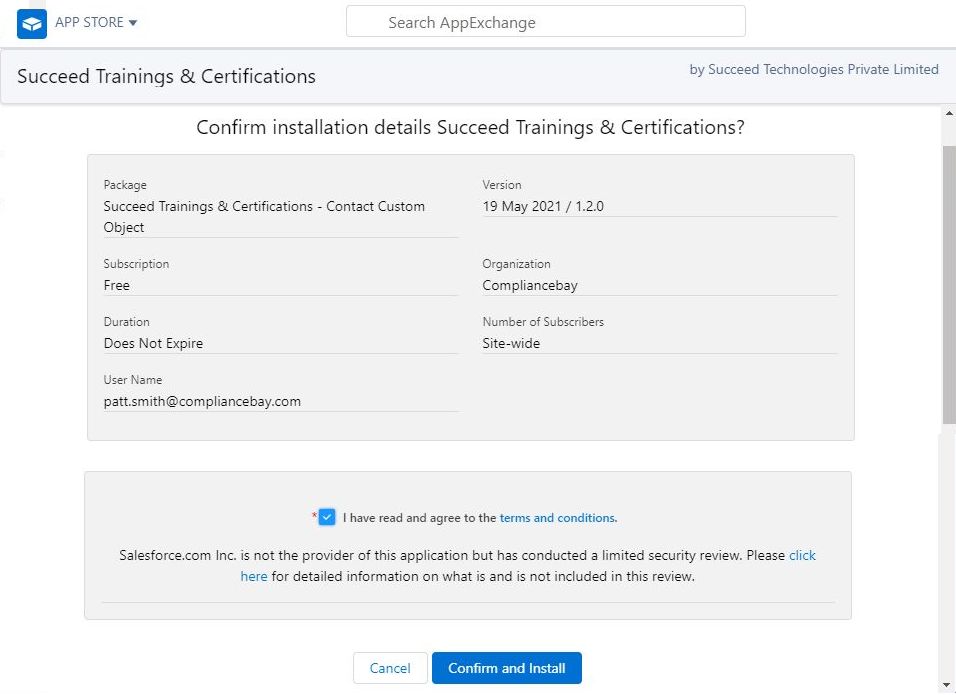Open the terms and conditions link
This screenshot has height=695, width=956.
point(558,518)
